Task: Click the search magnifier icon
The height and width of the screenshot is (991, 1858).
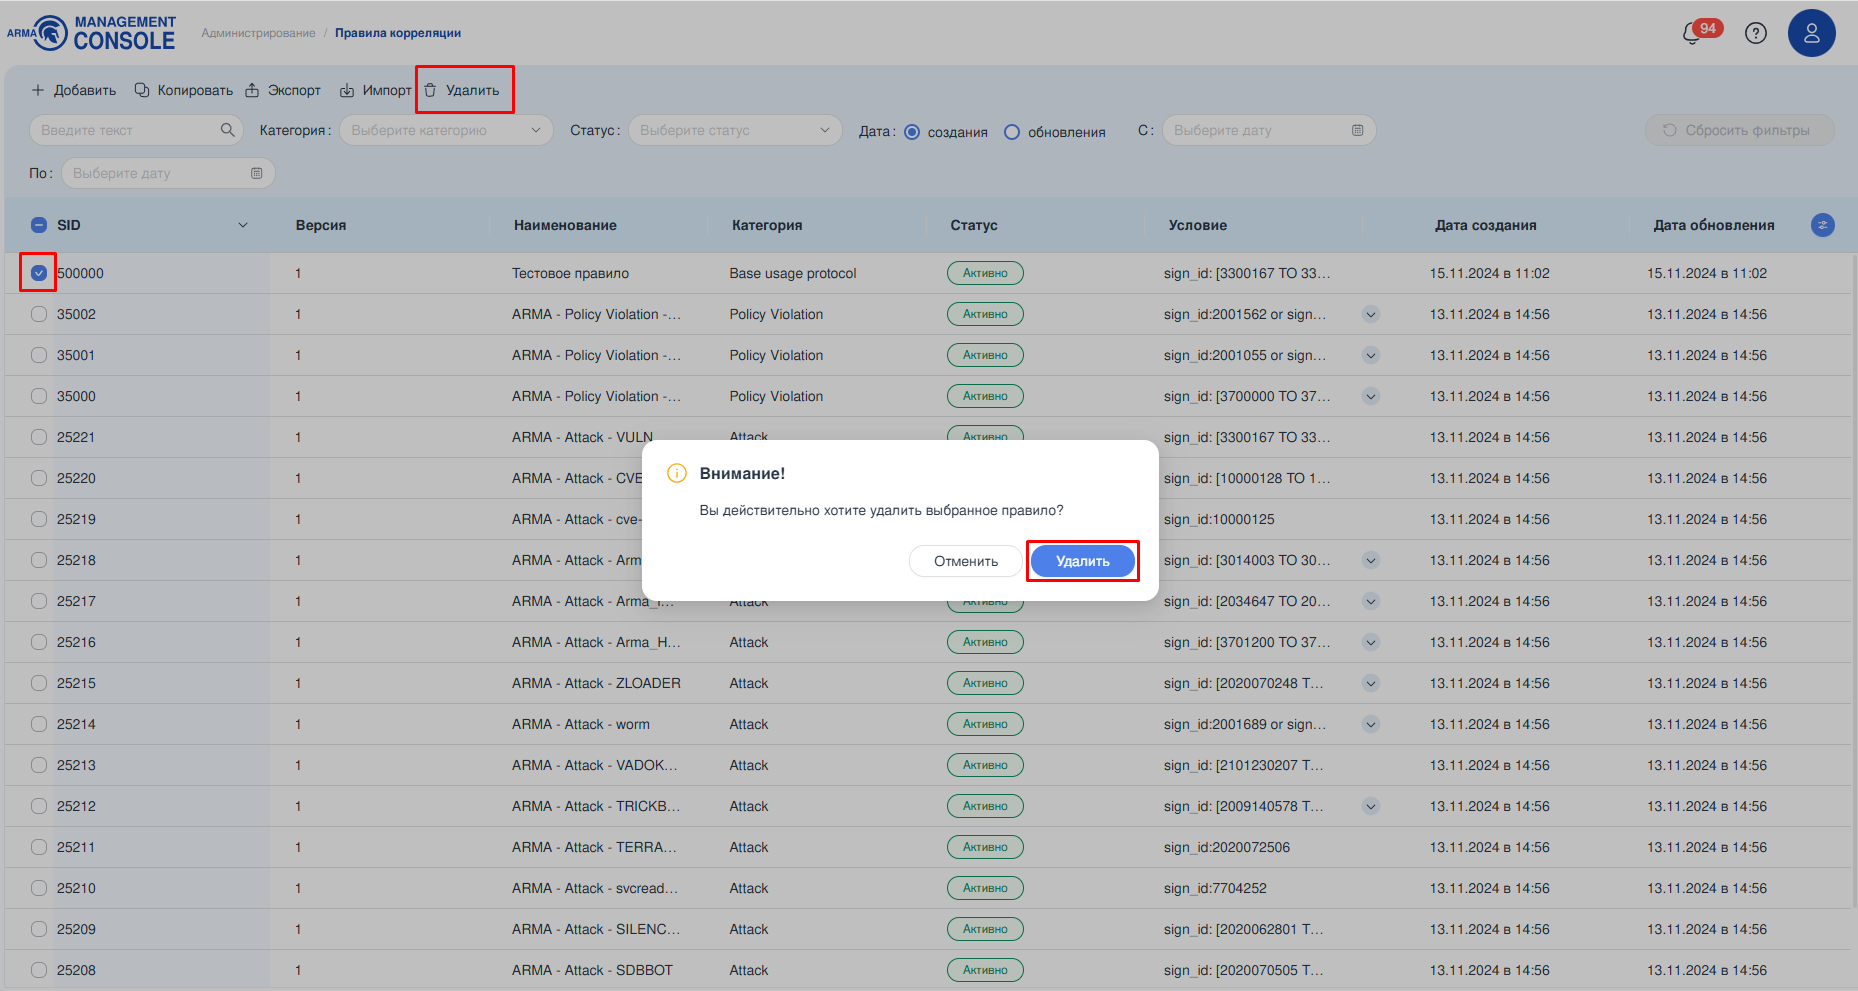Action: click(227, 130)
